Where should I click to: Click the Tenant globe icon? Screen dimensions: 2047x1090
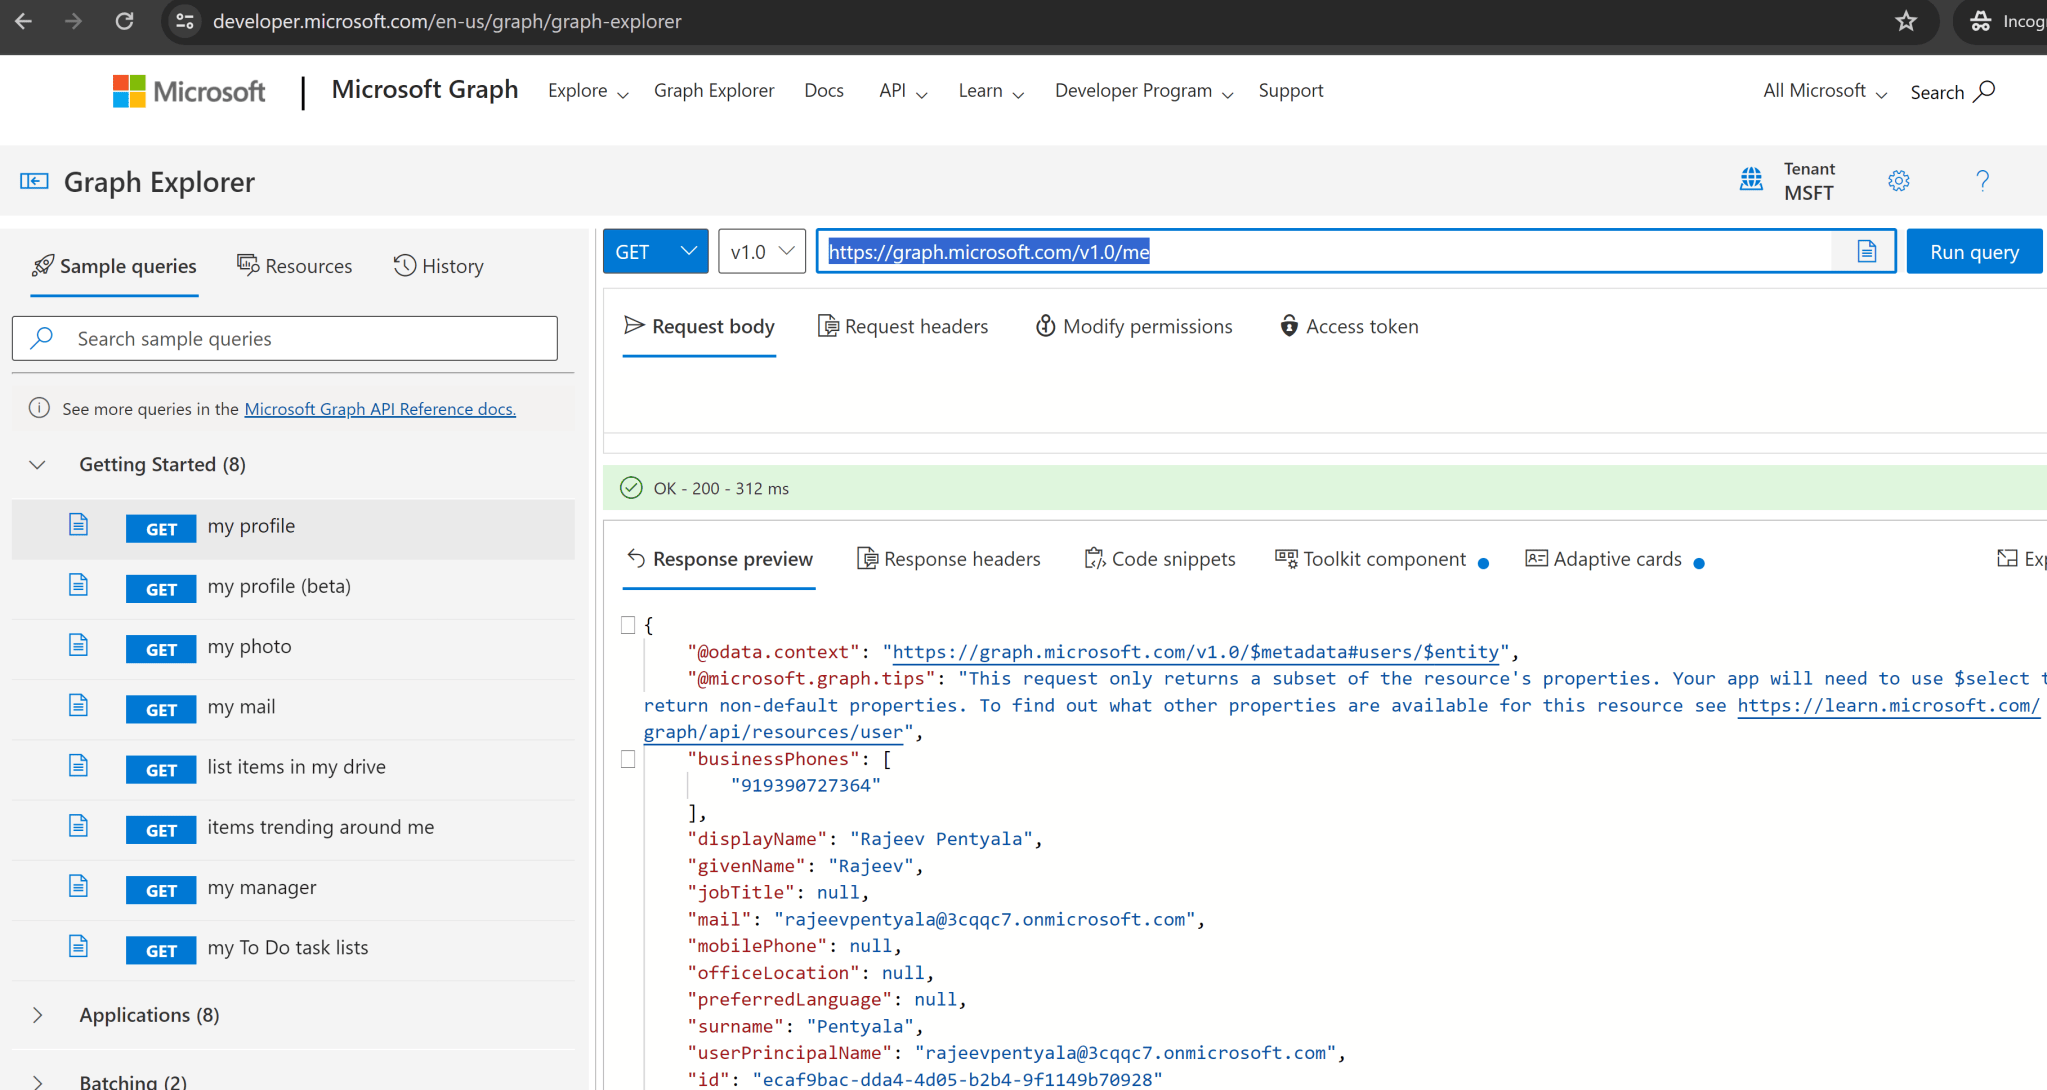click(1751, 180)
